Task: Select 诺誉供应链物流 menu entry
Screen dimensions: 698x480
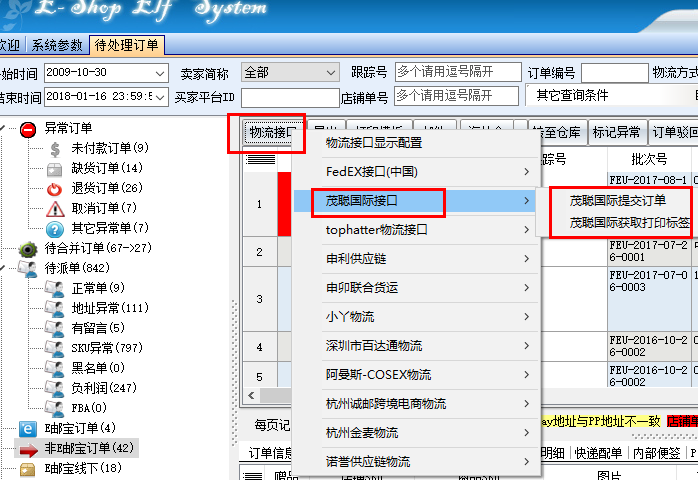Action: coord(416,461)
